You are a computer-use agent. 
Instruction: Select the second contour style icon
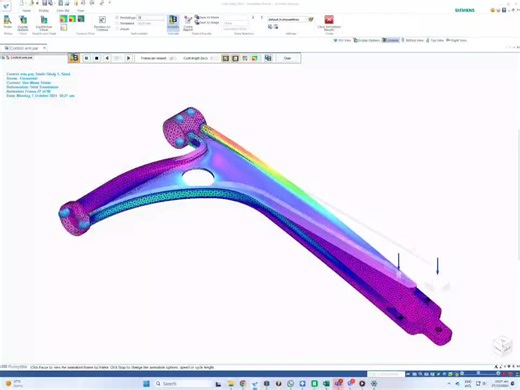coord(72,19)
